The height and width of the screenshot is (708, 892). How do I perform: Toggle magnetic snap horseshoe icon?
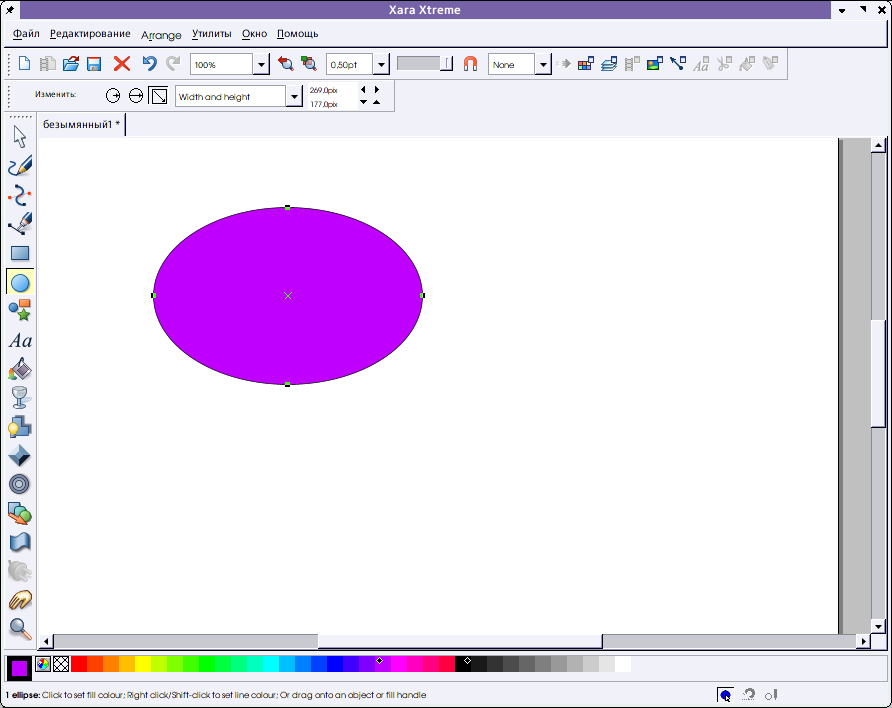click(x=470, y=64)
